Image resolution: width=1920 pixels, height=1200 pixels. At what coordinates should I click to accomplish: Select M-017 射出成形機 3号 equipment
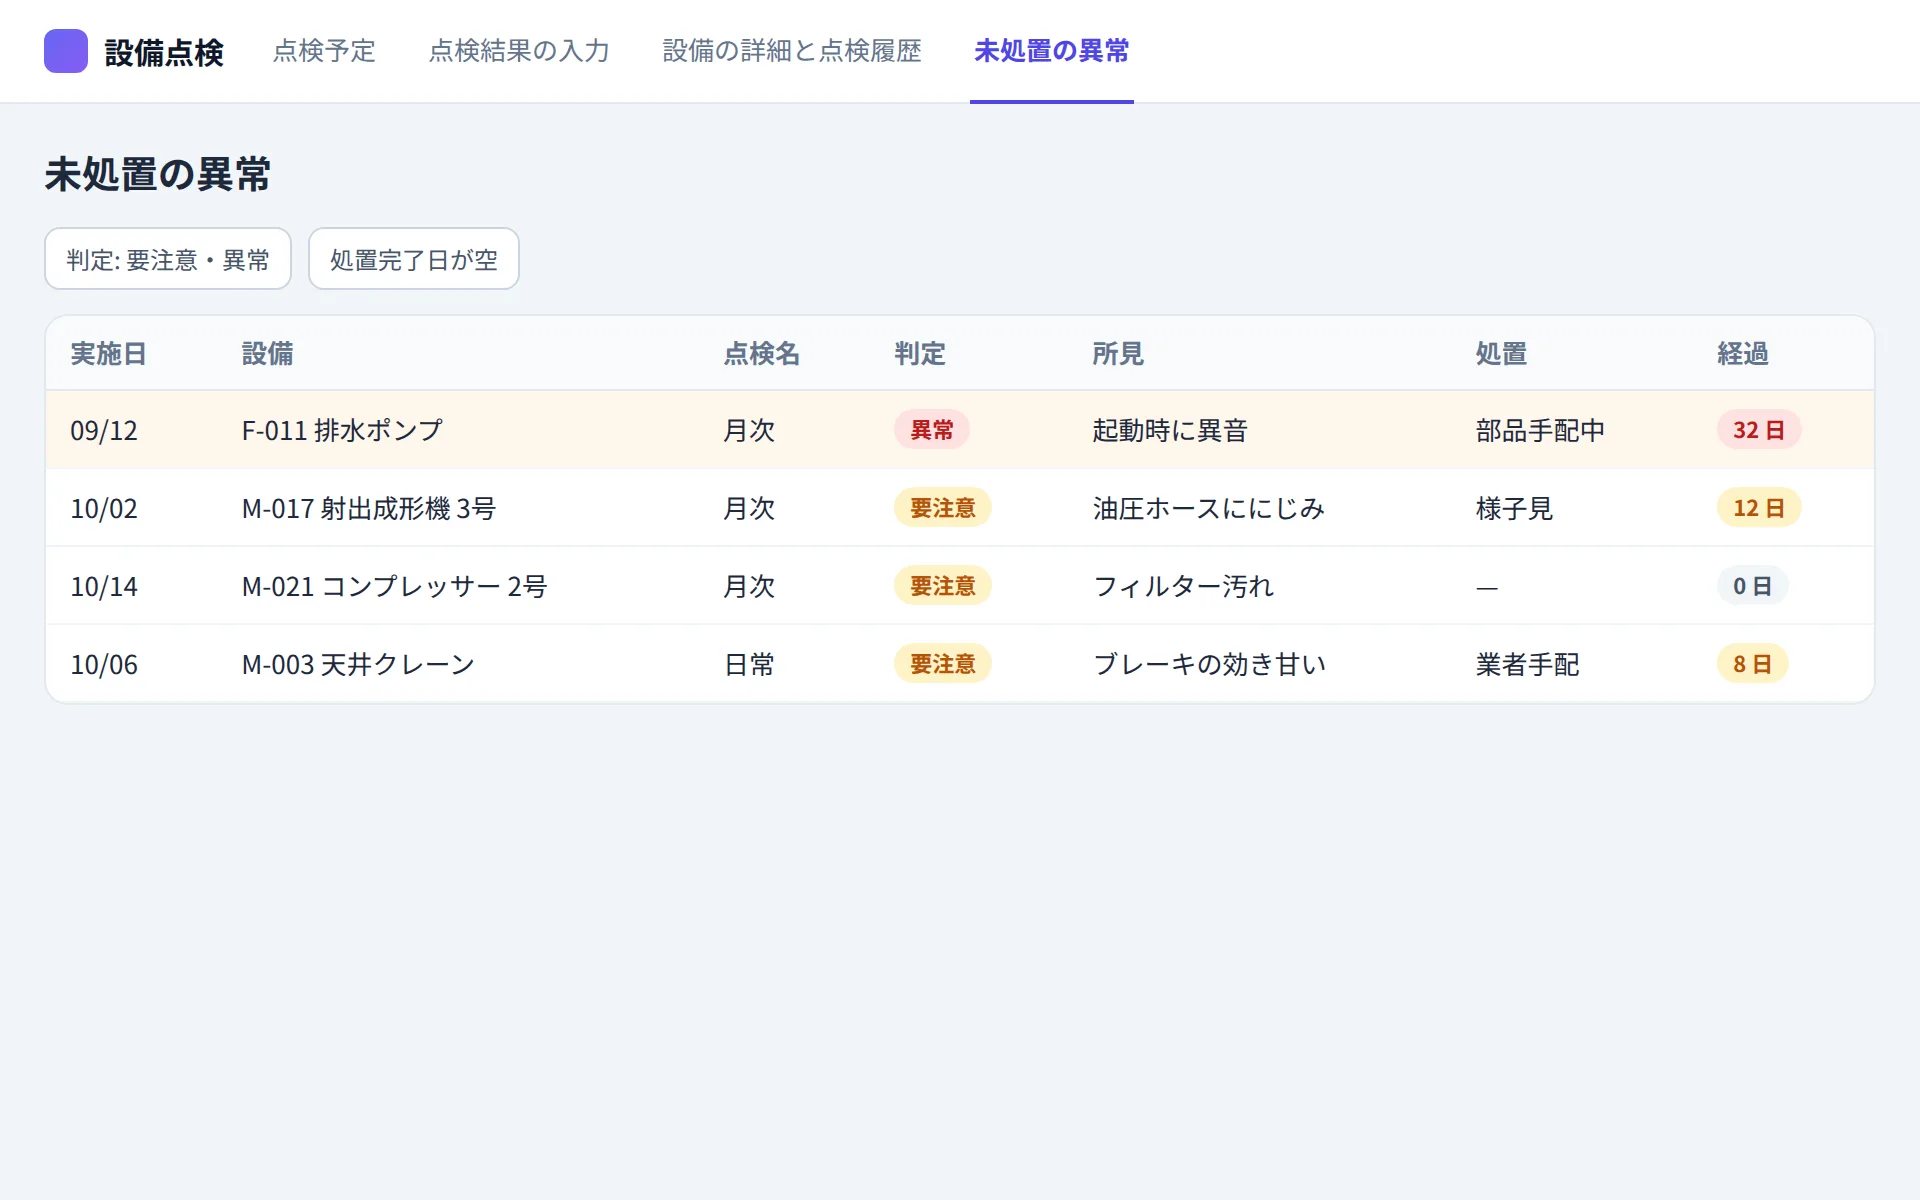pyautogui.click(x=369, y=508)
